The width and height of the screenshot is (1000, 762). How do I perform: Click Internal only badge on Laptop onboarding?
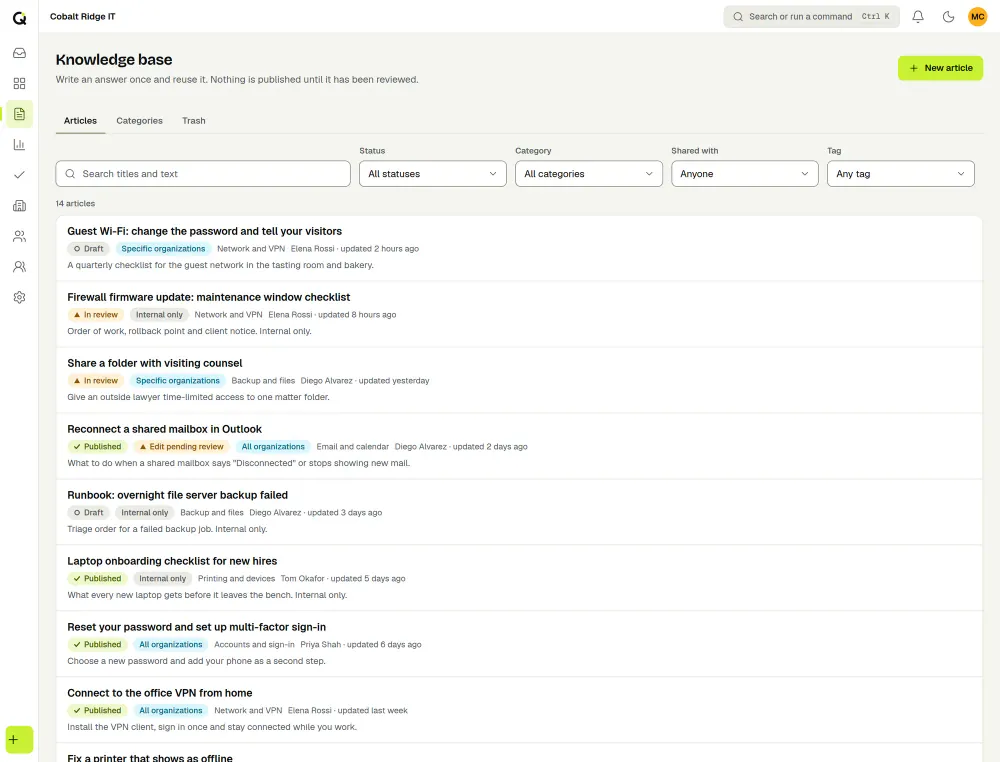[x=163, y=578]
